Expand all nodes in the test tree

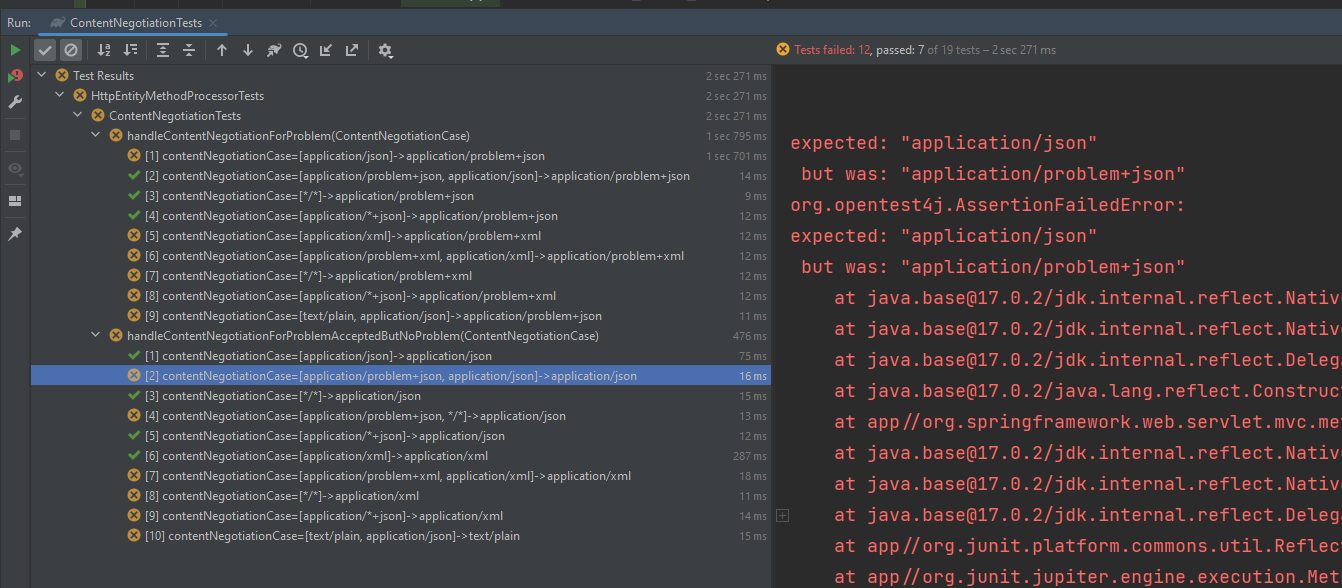[x=163, y=50]
